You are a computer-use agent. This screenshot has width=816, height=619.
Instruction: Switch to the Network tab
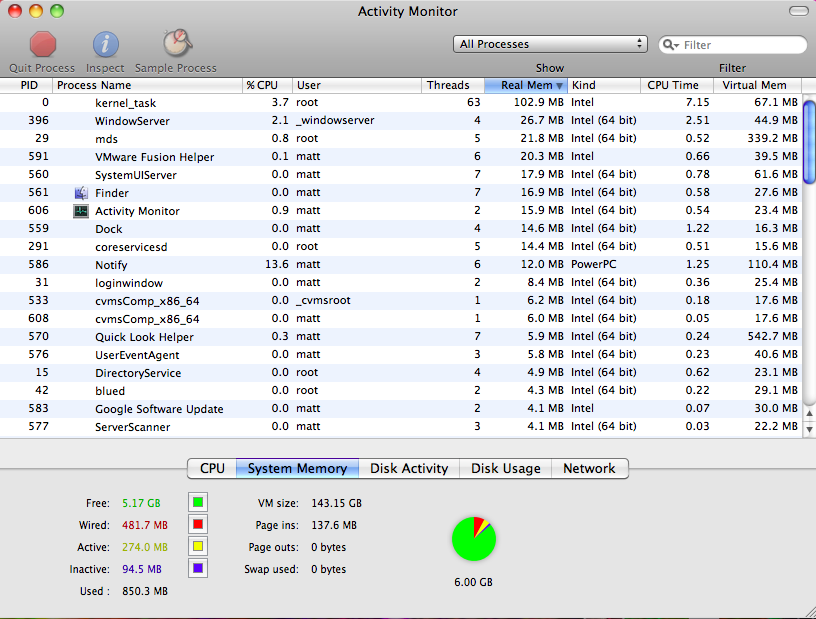[589, 469]
